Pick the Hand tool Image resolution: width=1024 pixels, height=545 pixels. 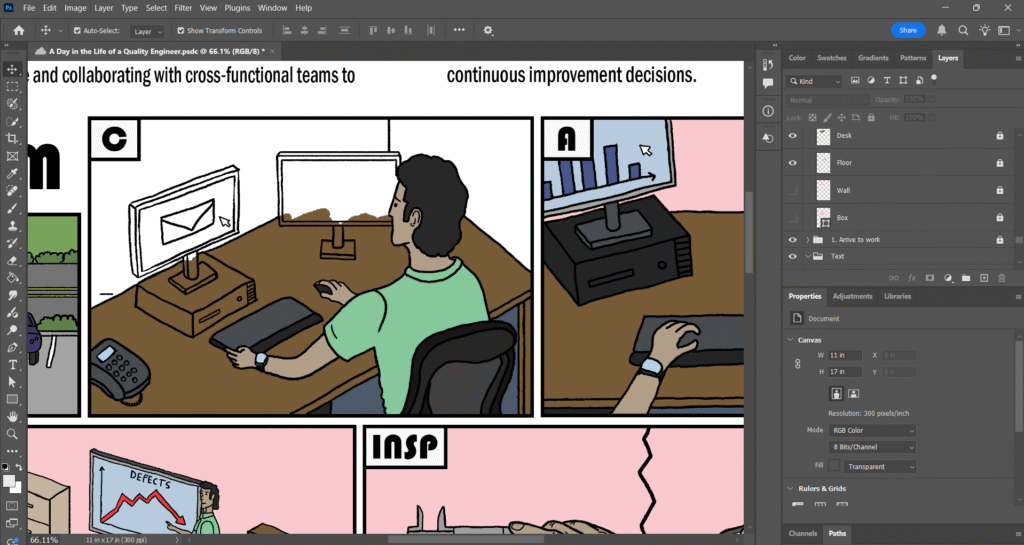12,416
